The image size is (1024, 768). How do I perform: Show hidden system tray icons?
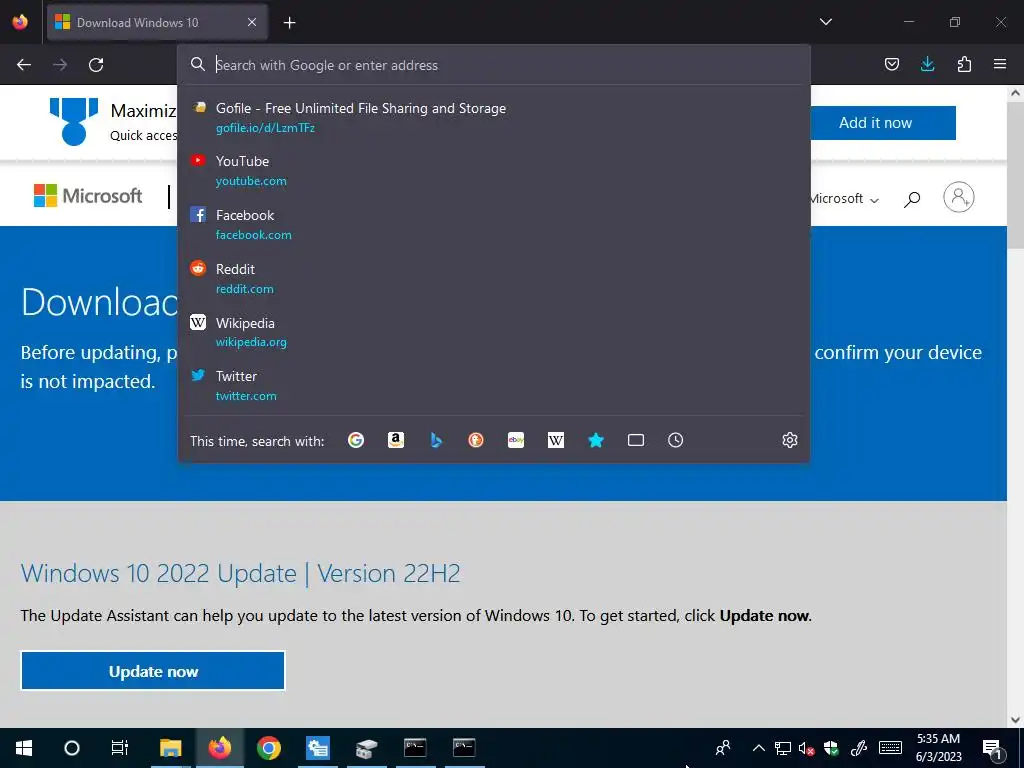(759, 748)
